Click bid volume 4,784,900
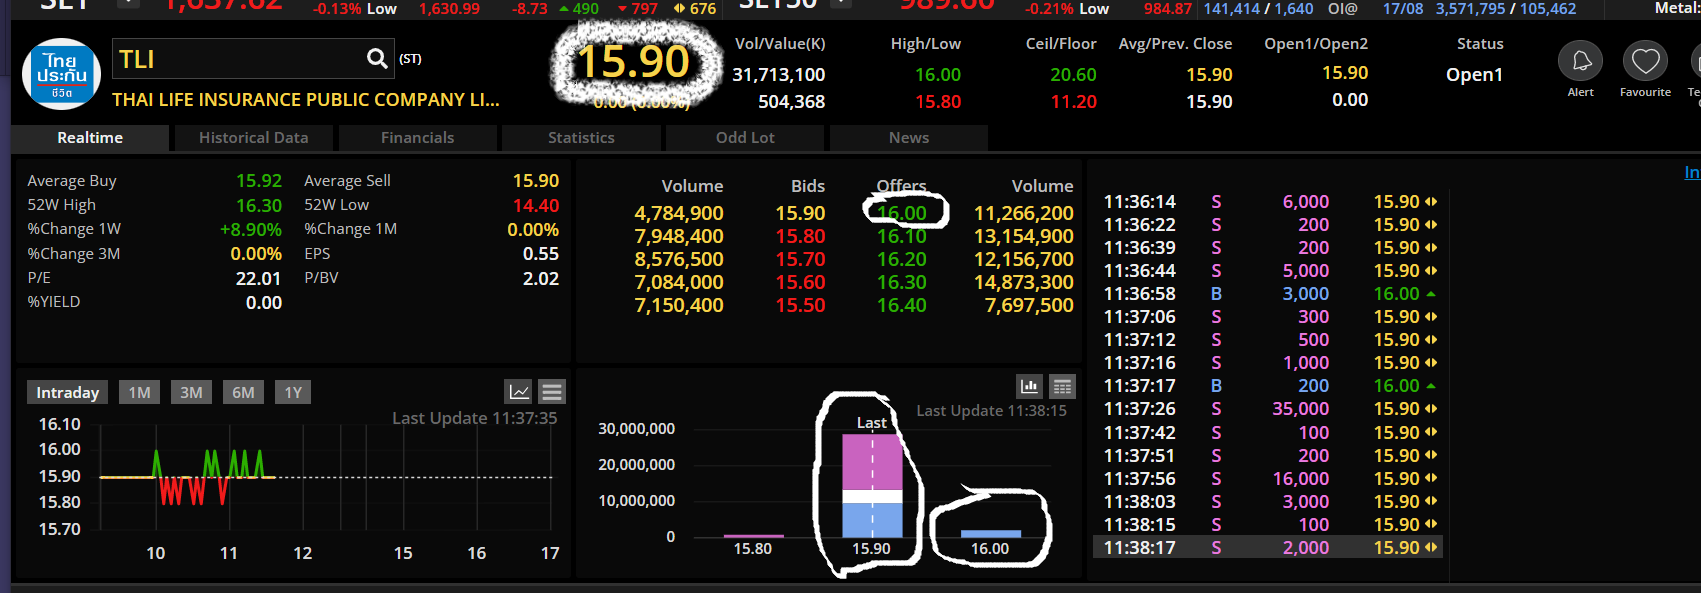This screenshot has width=1701, height=593. point(679,213)
